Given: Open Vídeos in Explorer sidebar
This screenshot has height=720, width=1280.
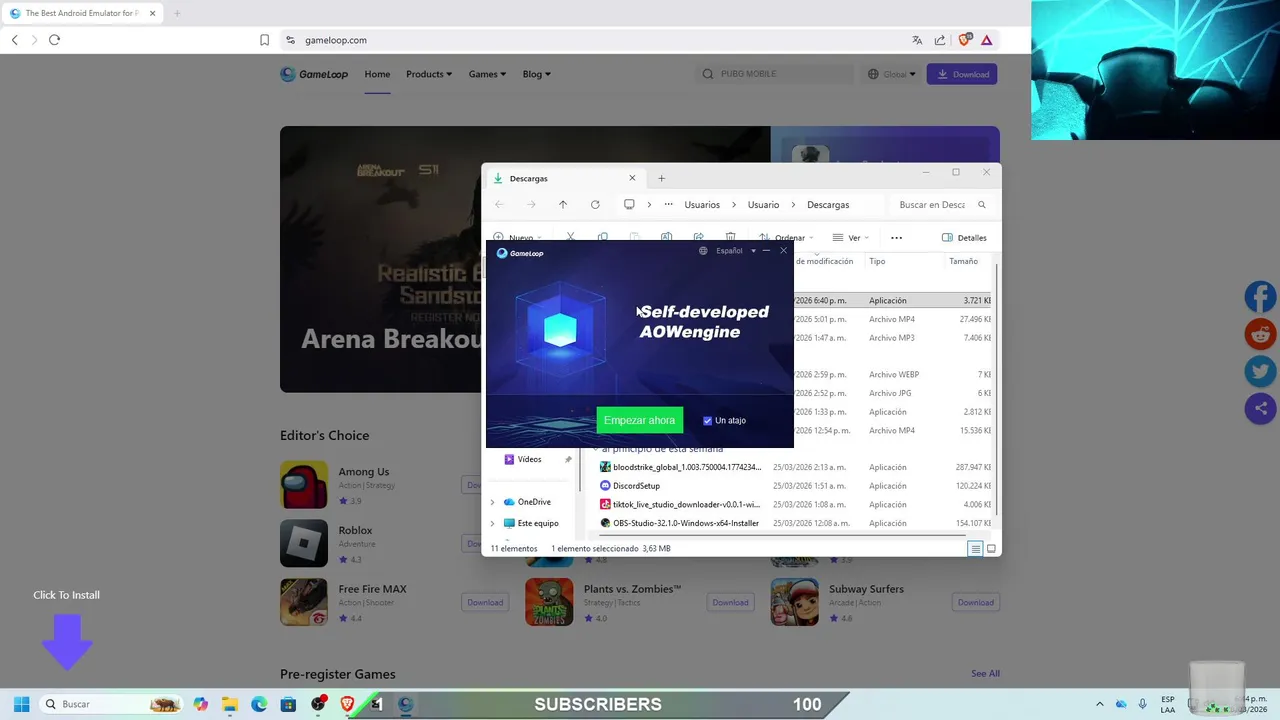Looking at the screenshot, I should coord(529,459).
